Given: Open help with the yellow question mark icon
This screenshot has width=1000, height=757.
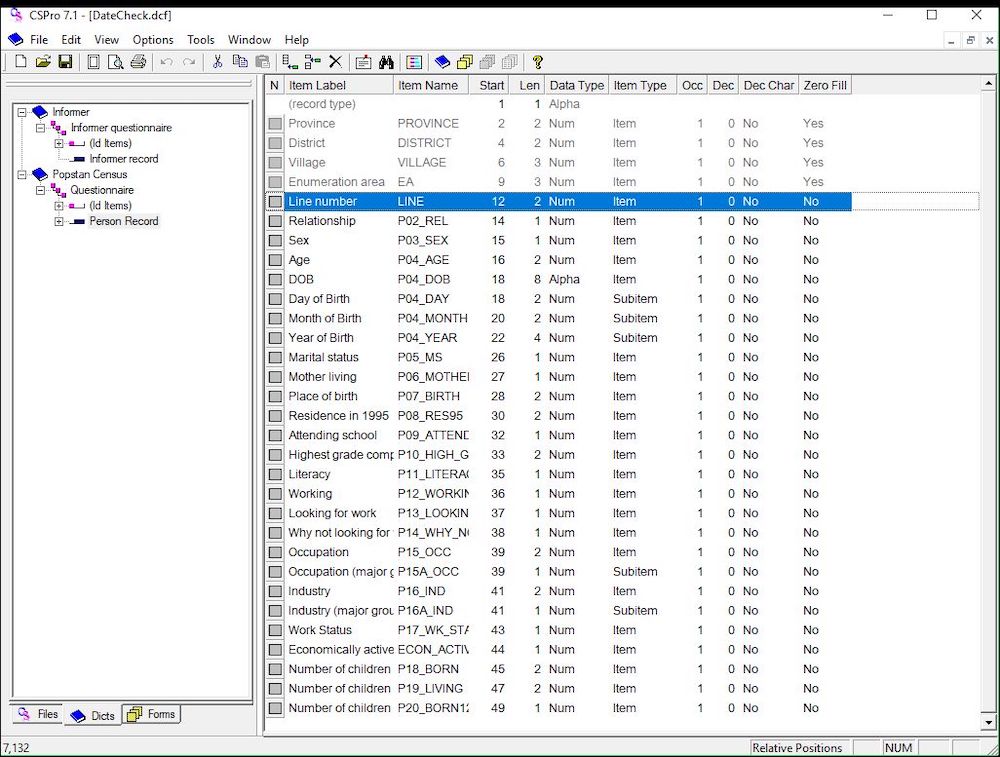Looking at the screenshot, I should [538, 62].
